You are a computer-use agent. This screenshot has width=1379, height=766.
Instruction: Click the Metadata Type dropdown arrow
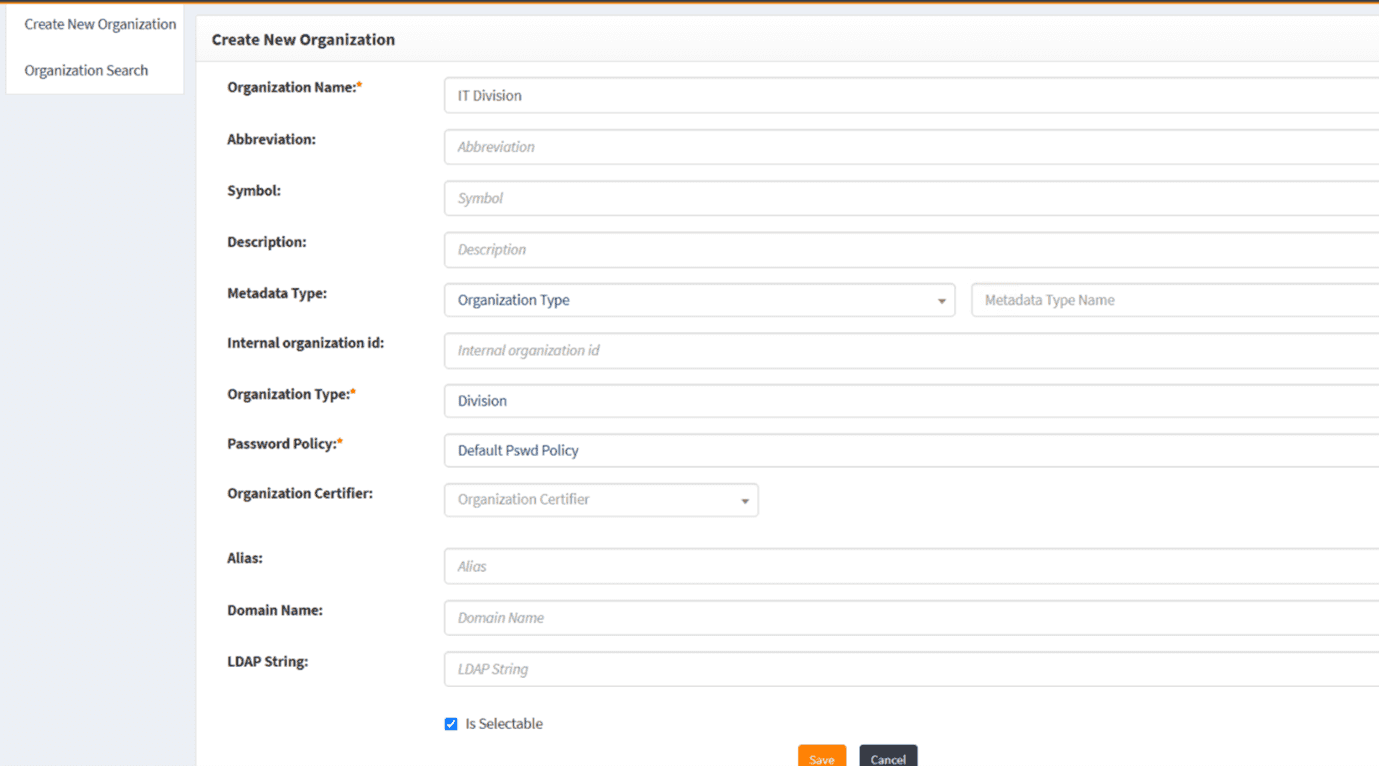[x=941, y=301]
